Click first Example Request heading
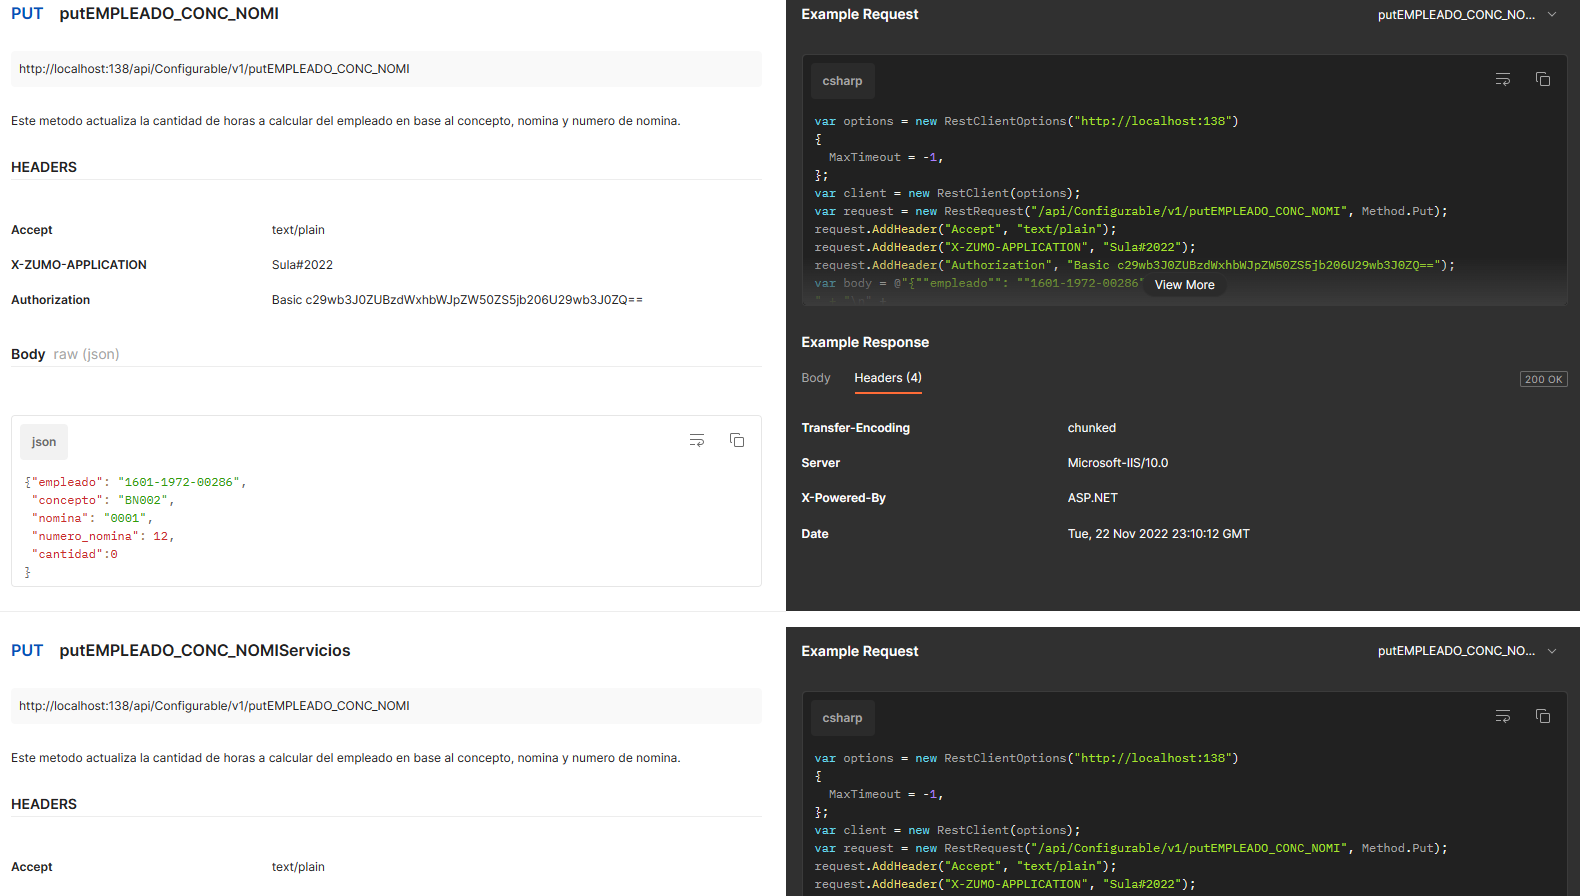Screen dimensions: 1580x896 pyautogui.click(x=860, y=14)
